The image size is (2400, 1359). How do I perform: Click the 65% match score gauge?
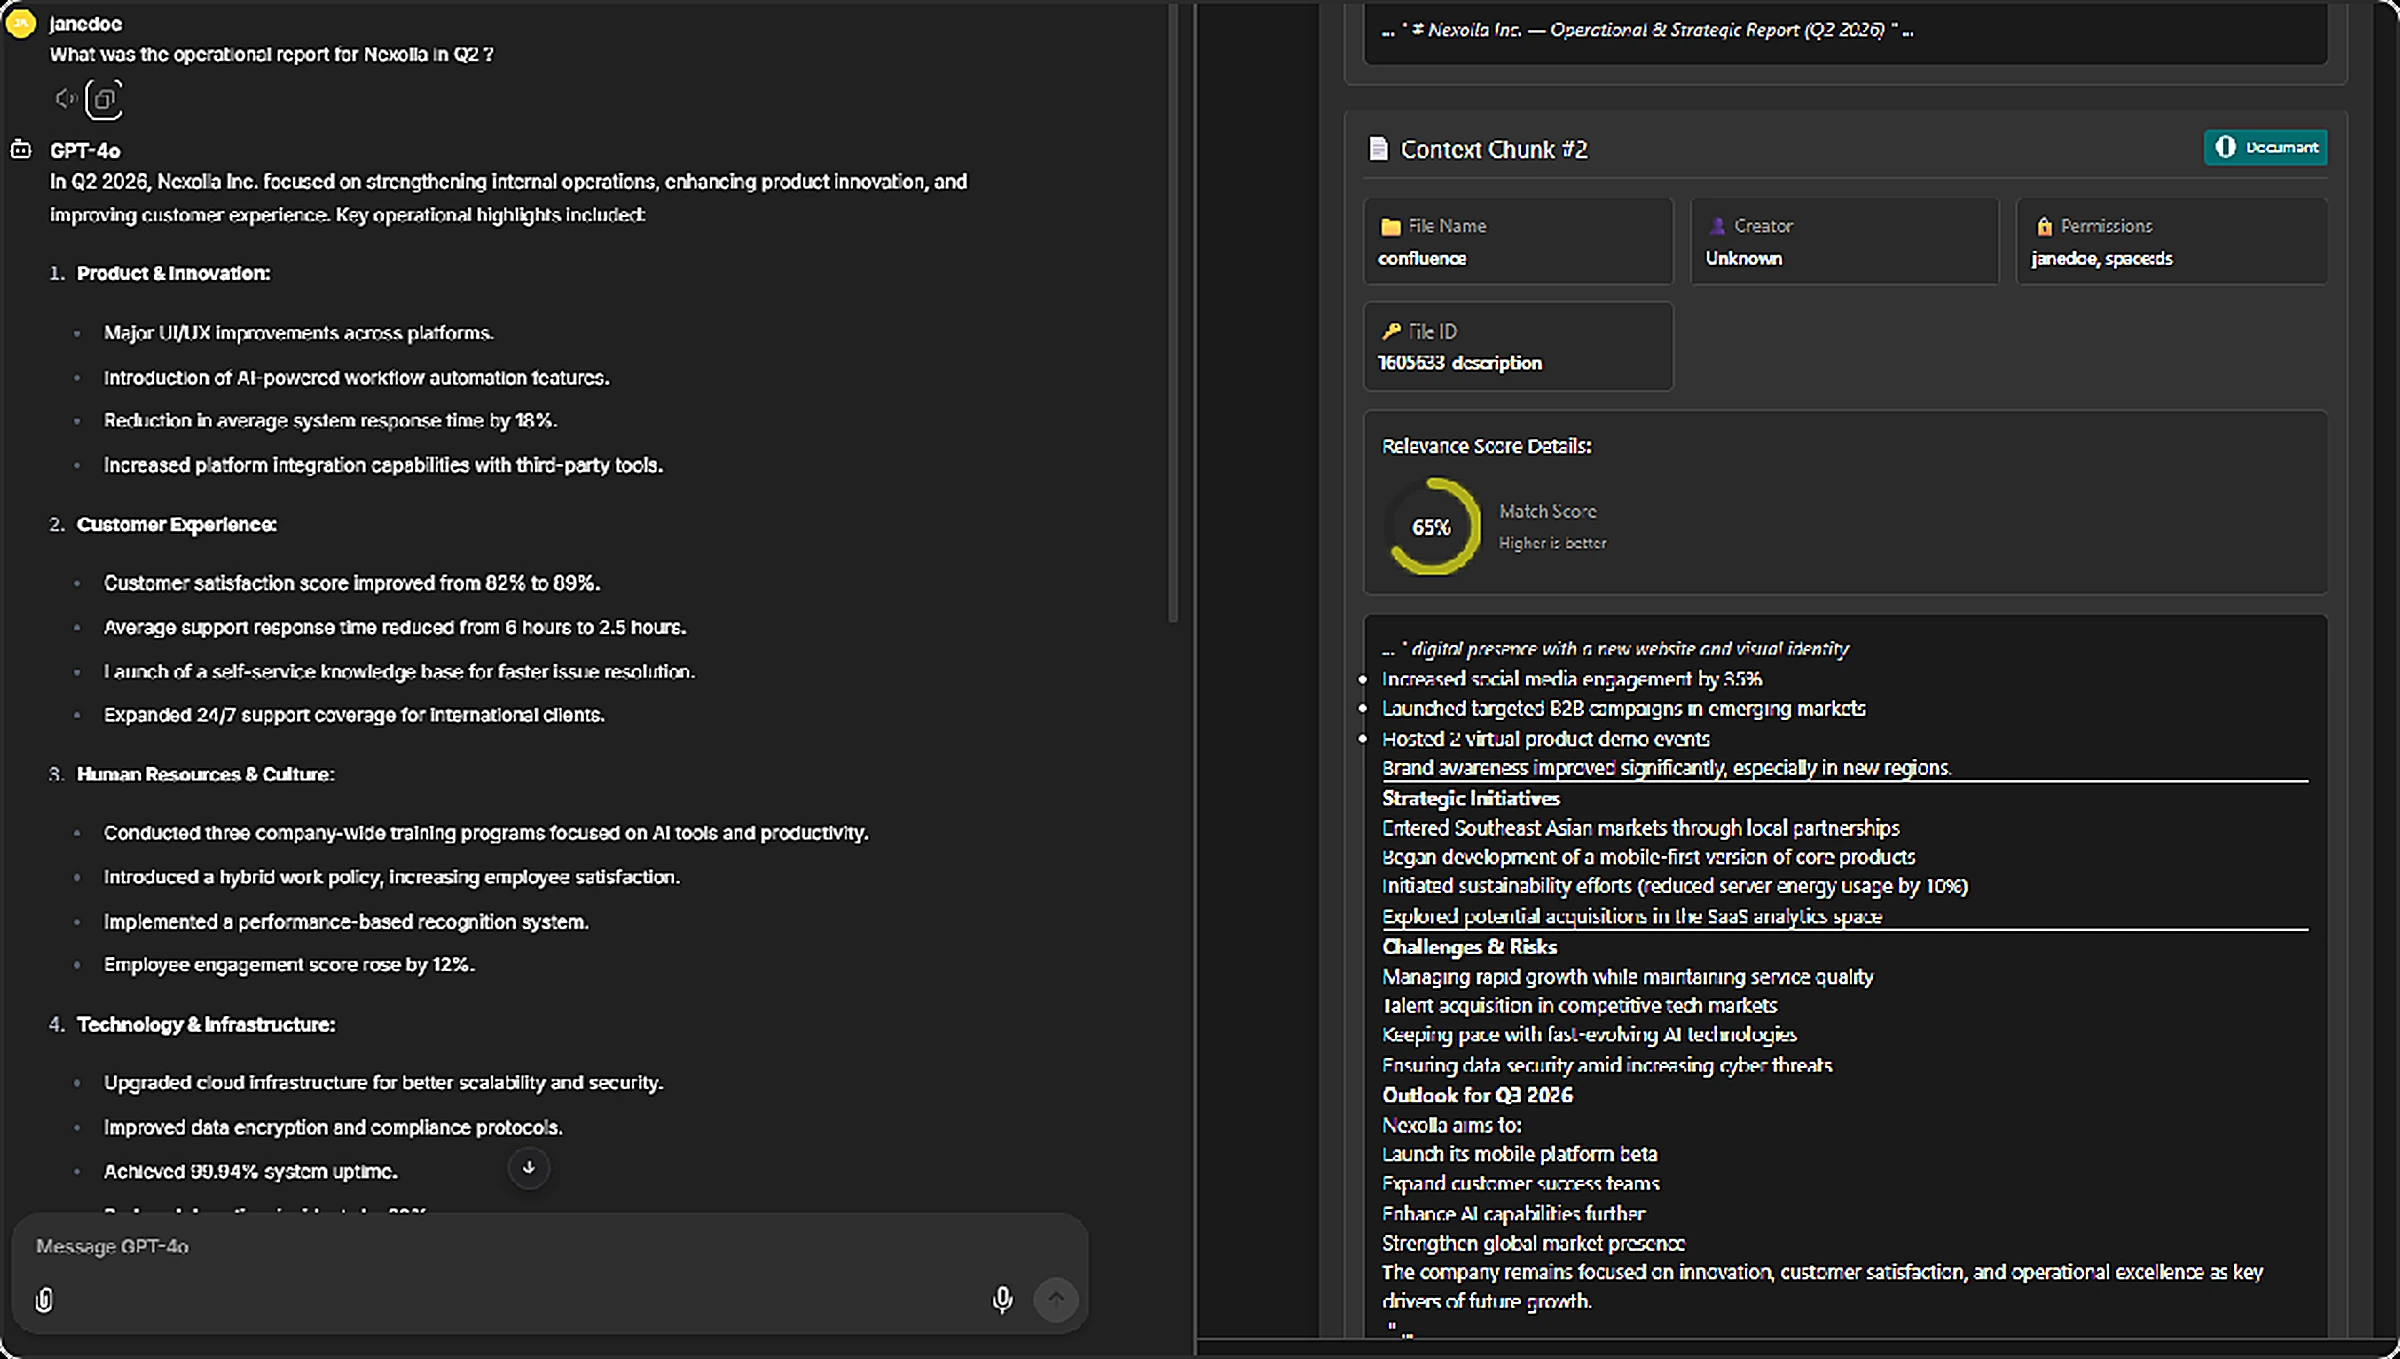pos(1433,527)
